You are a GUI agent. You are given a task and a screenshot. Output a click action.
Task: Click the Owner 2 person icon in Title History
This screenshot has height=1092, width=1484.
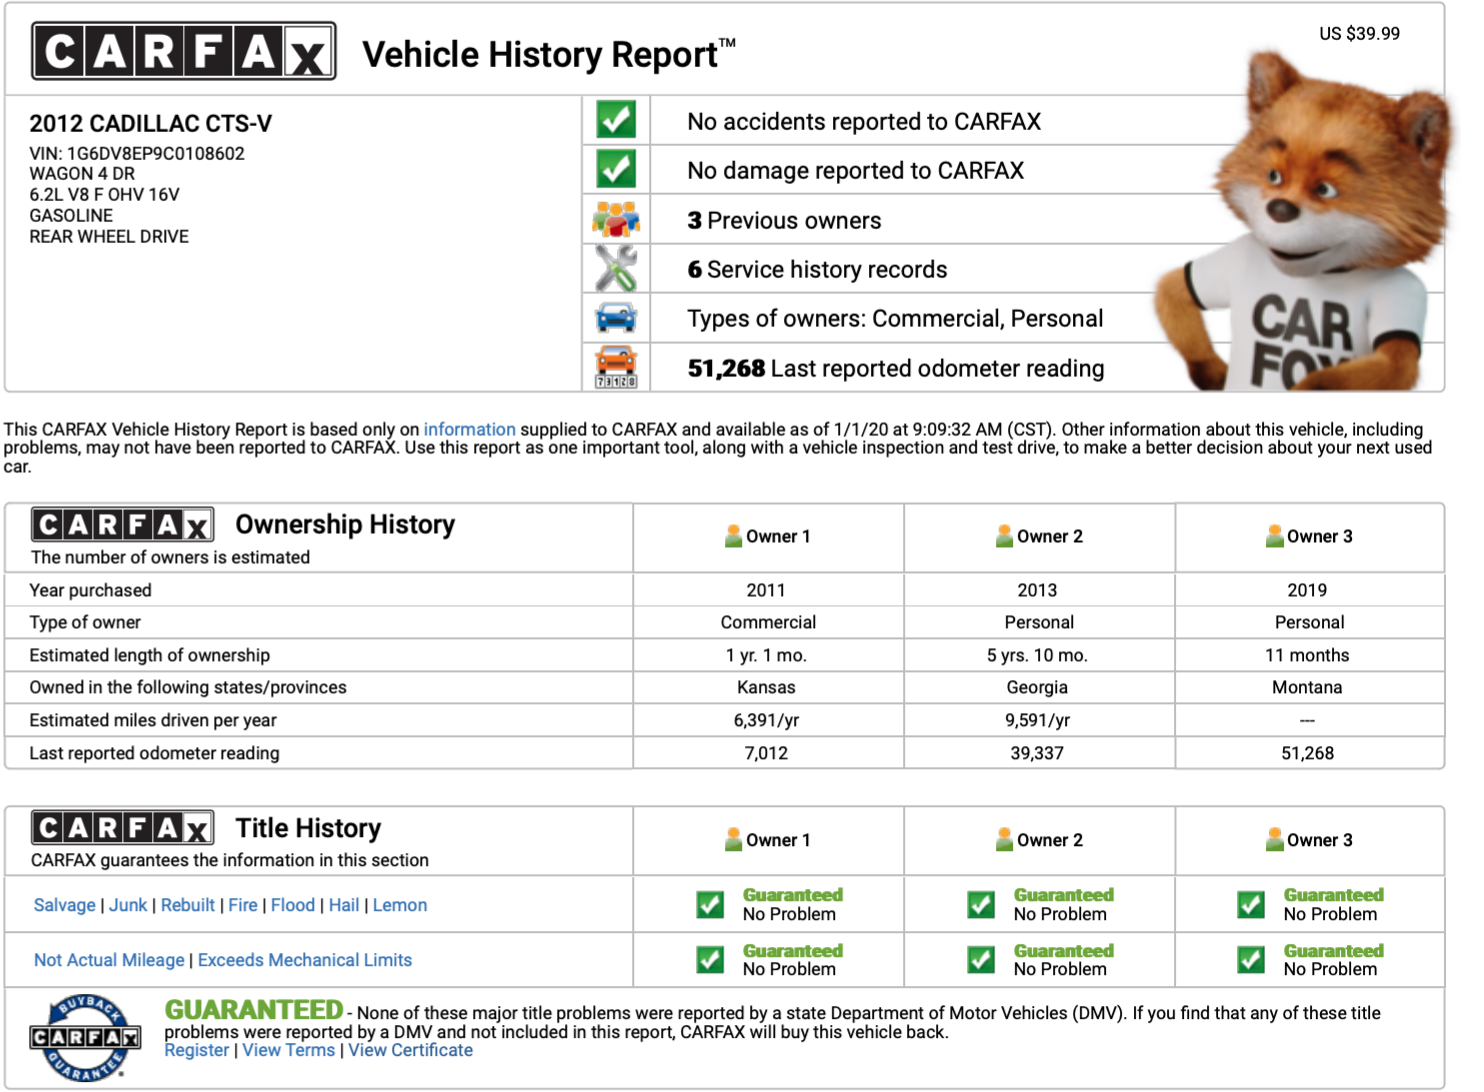click(1004, 840)
